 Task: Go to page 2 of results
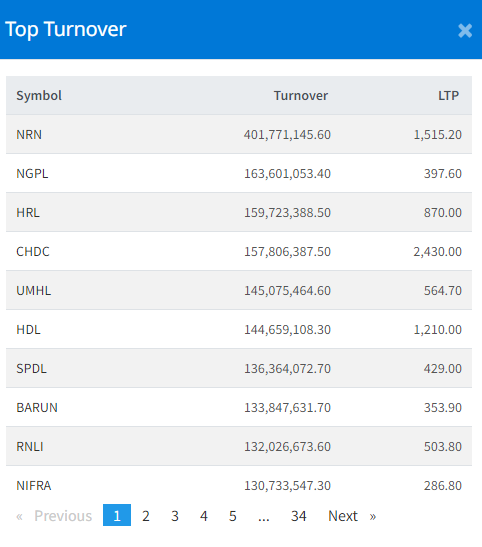pos(146,516)
